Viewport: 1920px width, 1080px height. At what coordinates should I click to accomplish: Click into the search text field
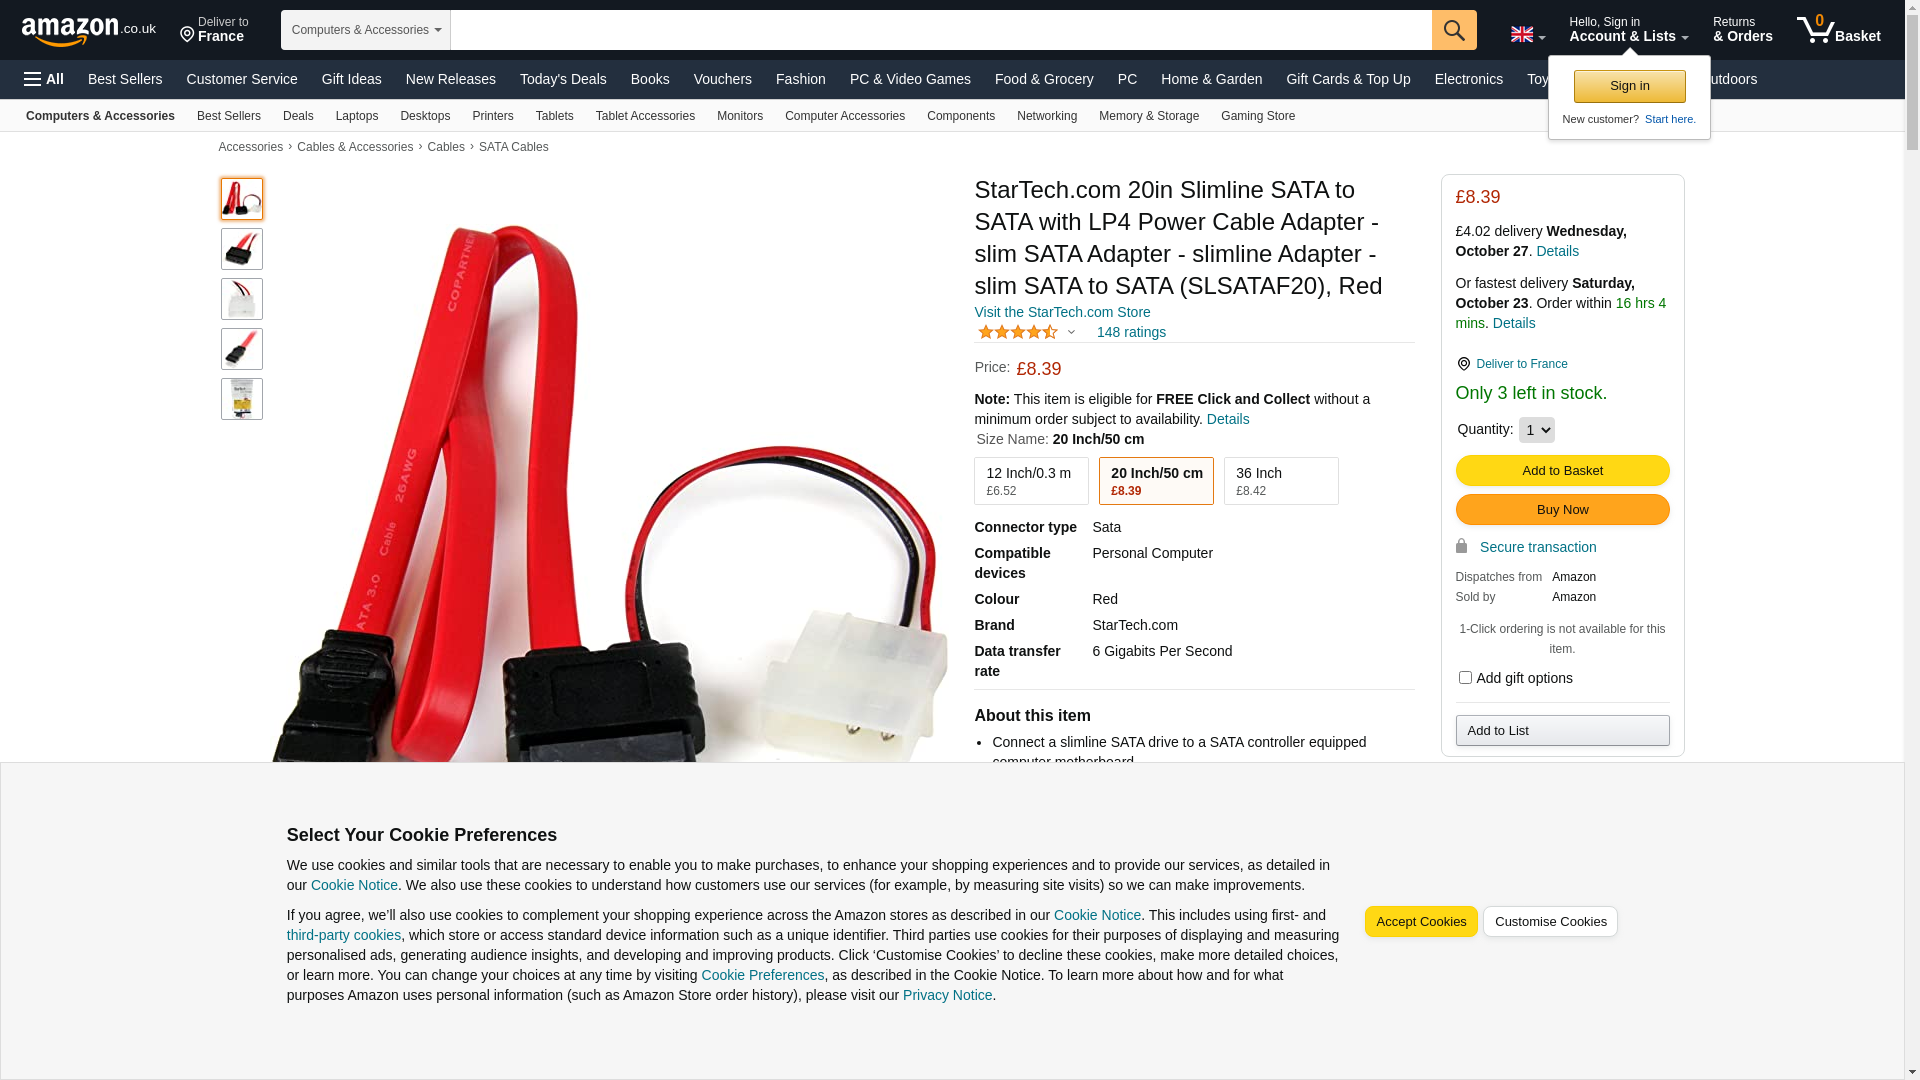pos(941,30)
